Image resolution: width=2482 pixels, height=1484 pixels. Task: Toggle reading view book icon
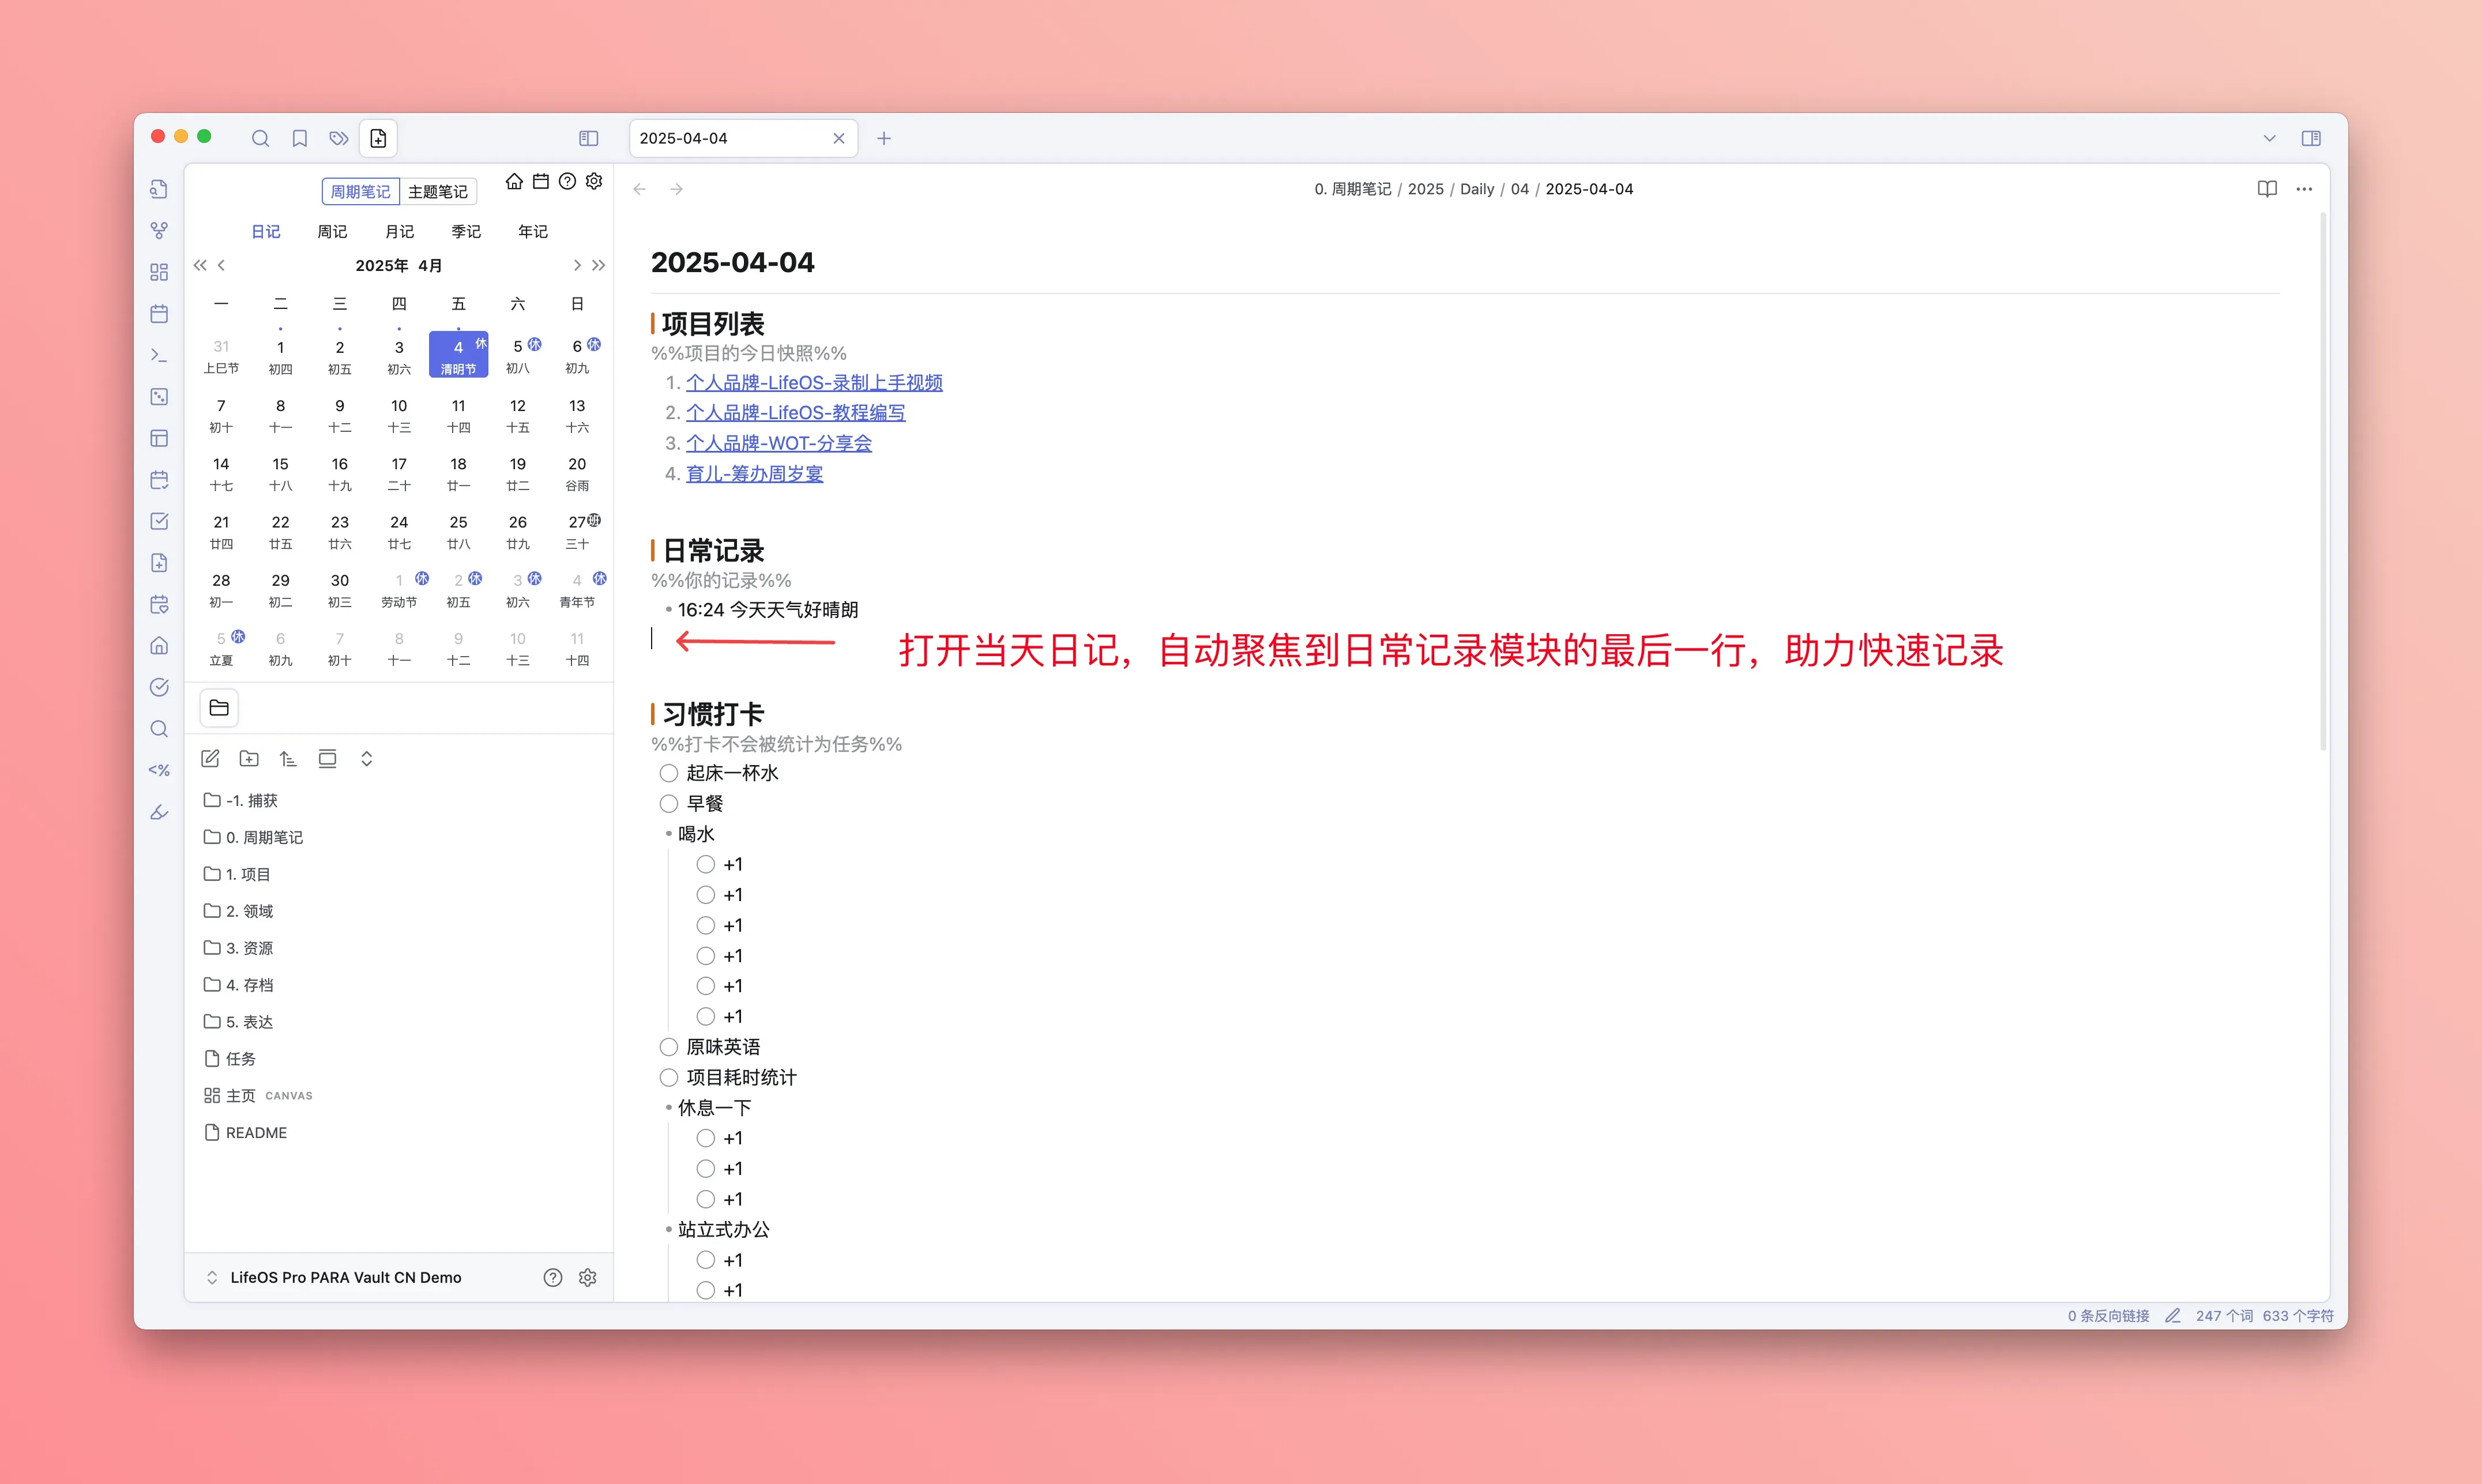click(x=2267, y=189)
